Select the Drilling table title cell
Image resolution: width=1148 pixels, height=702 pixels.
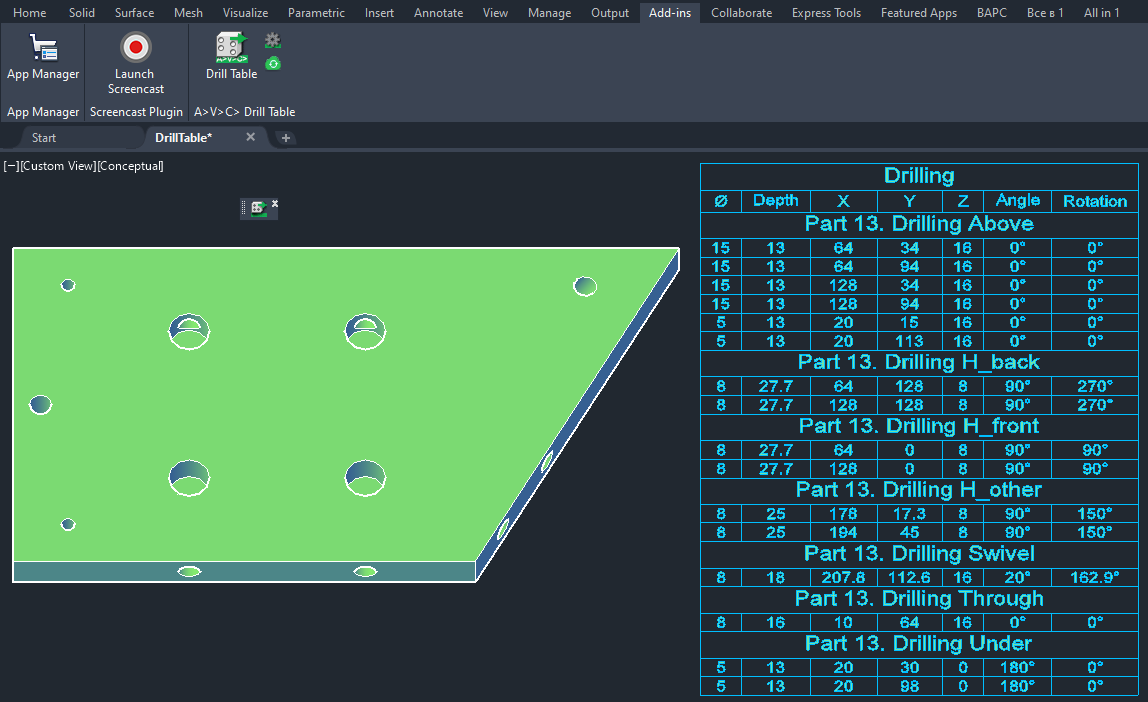919,176
